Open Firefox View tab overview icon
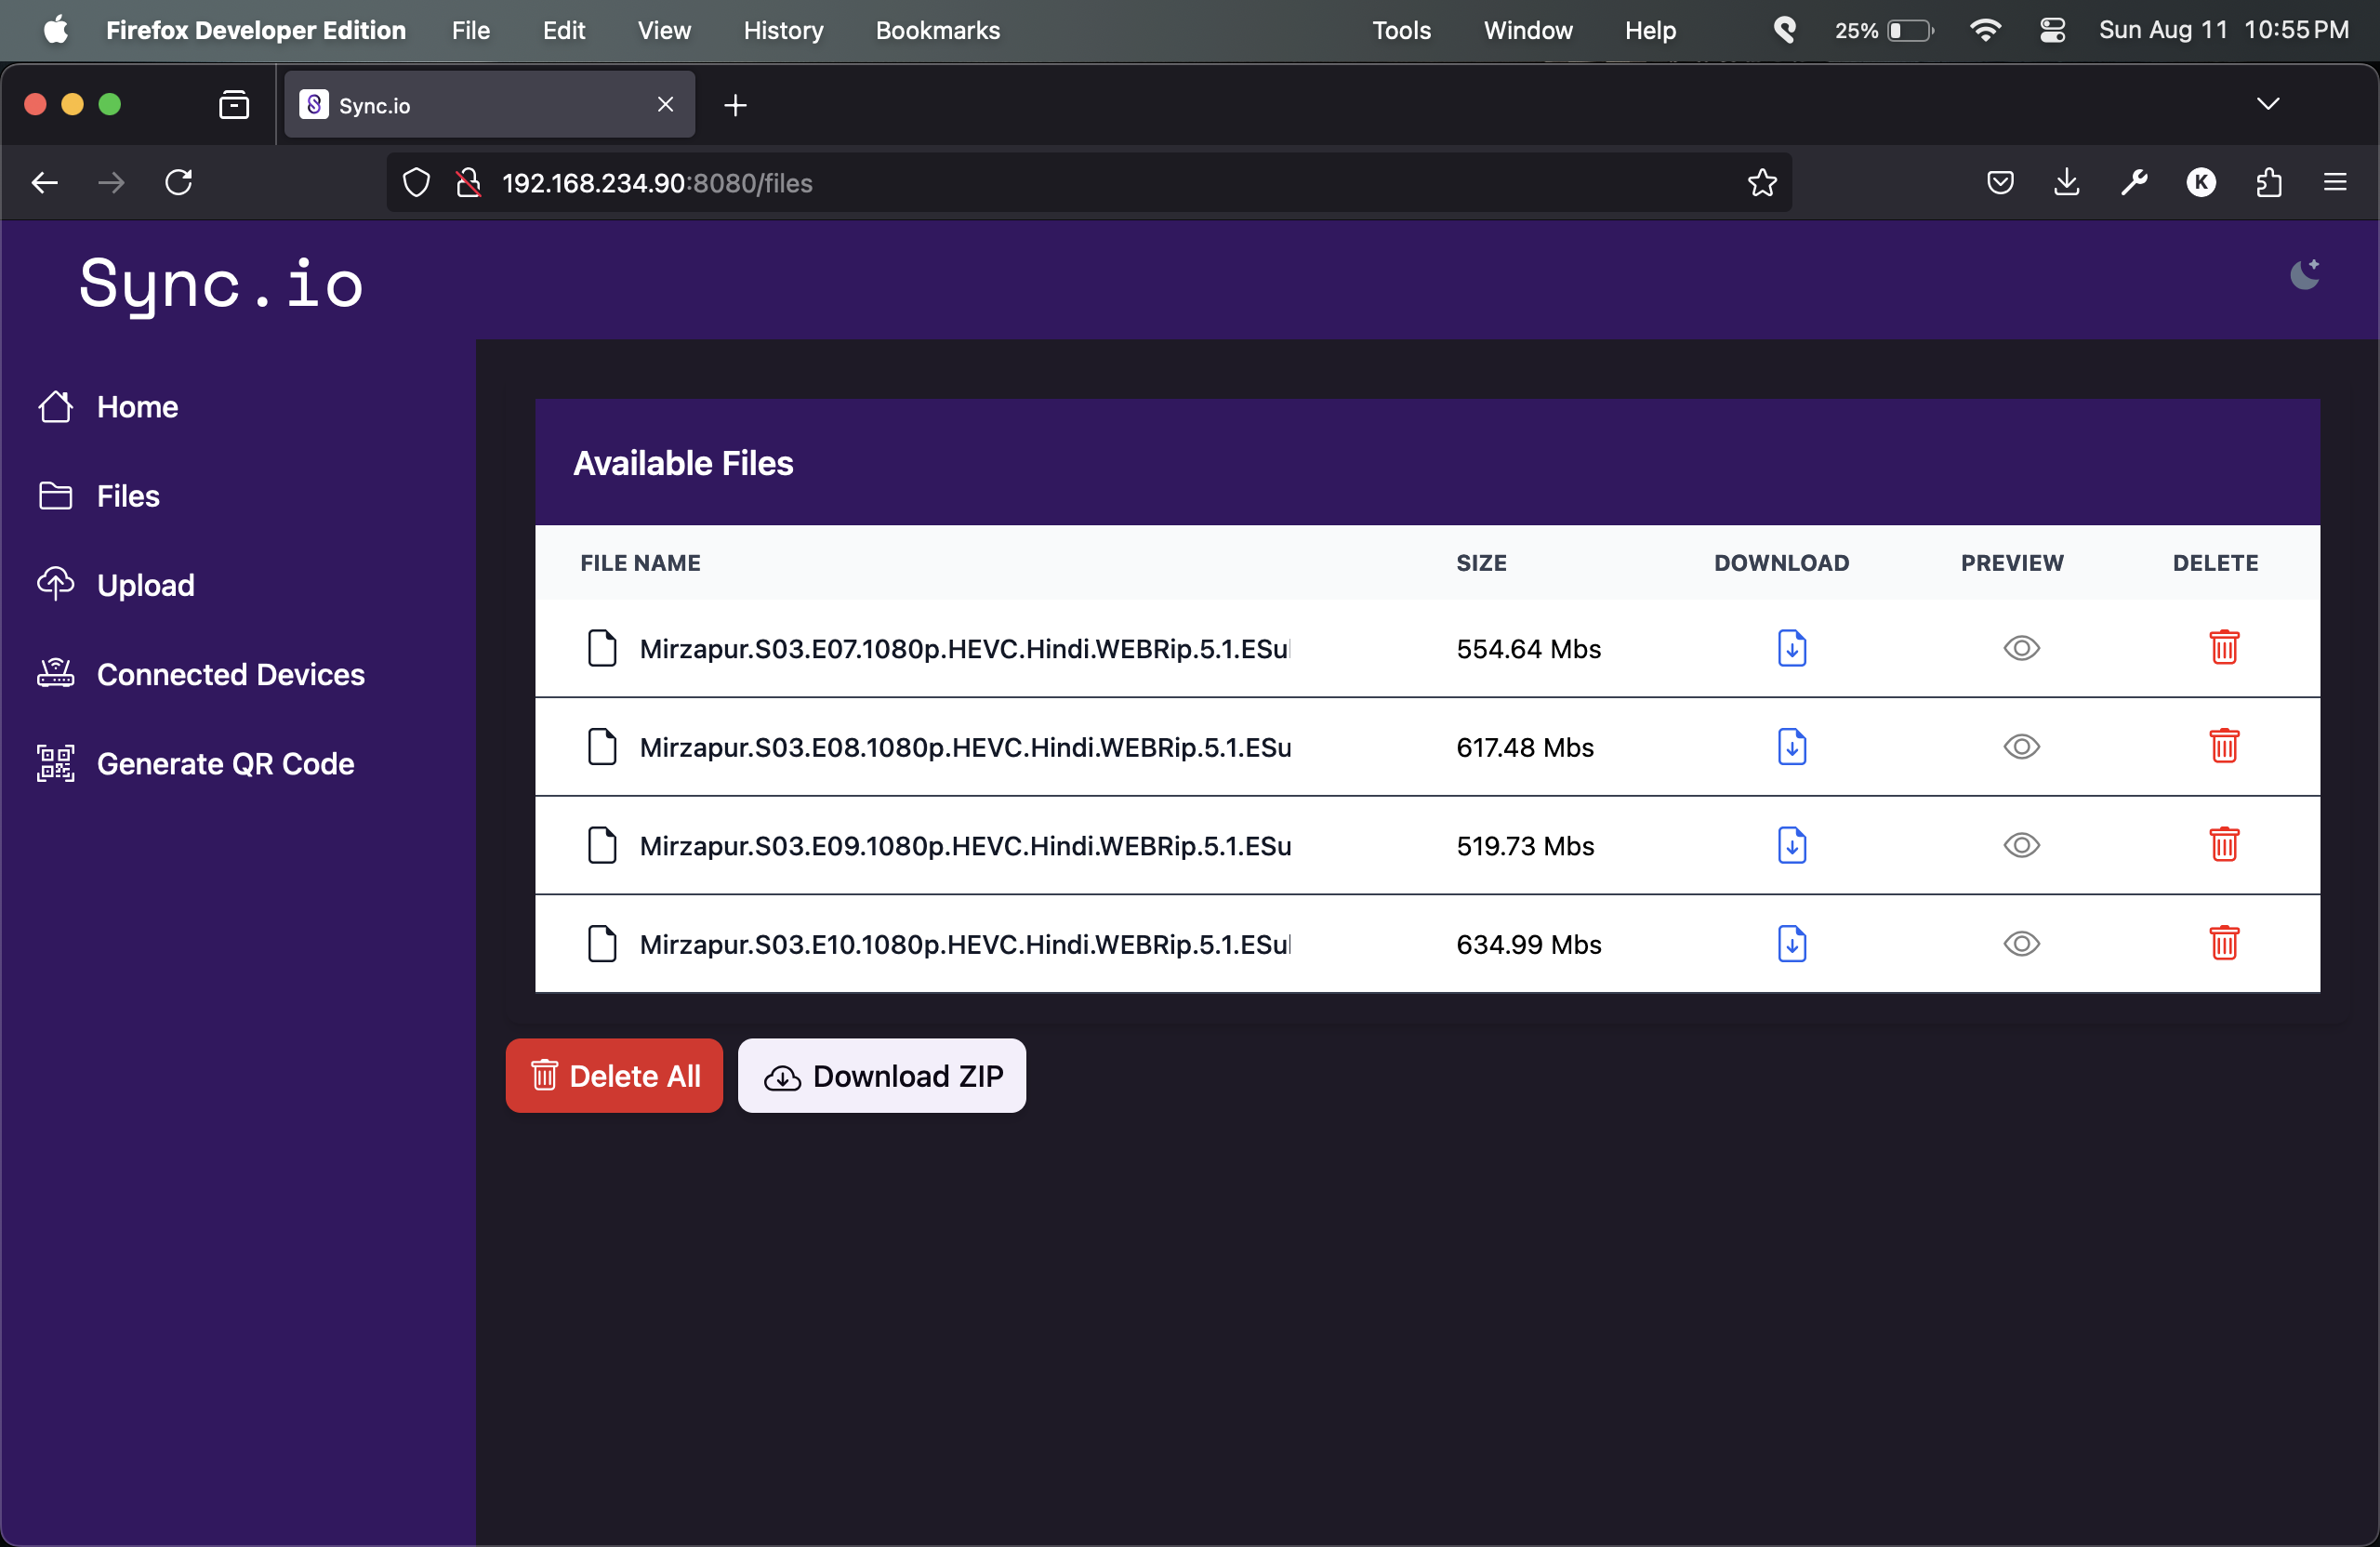The height and width of the screenshot is (1547, 2380). click(x=234, y=104)
